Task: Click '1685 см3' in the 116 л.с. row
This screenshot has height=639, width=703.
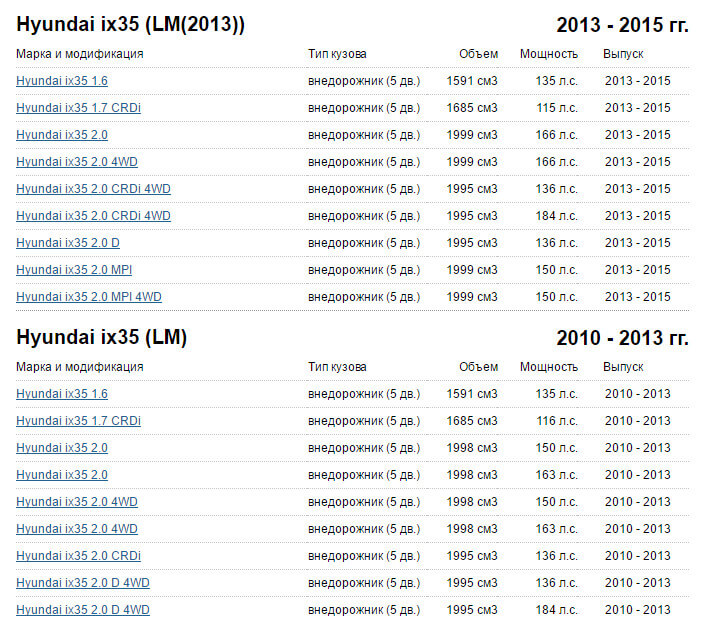Action: 472,421
